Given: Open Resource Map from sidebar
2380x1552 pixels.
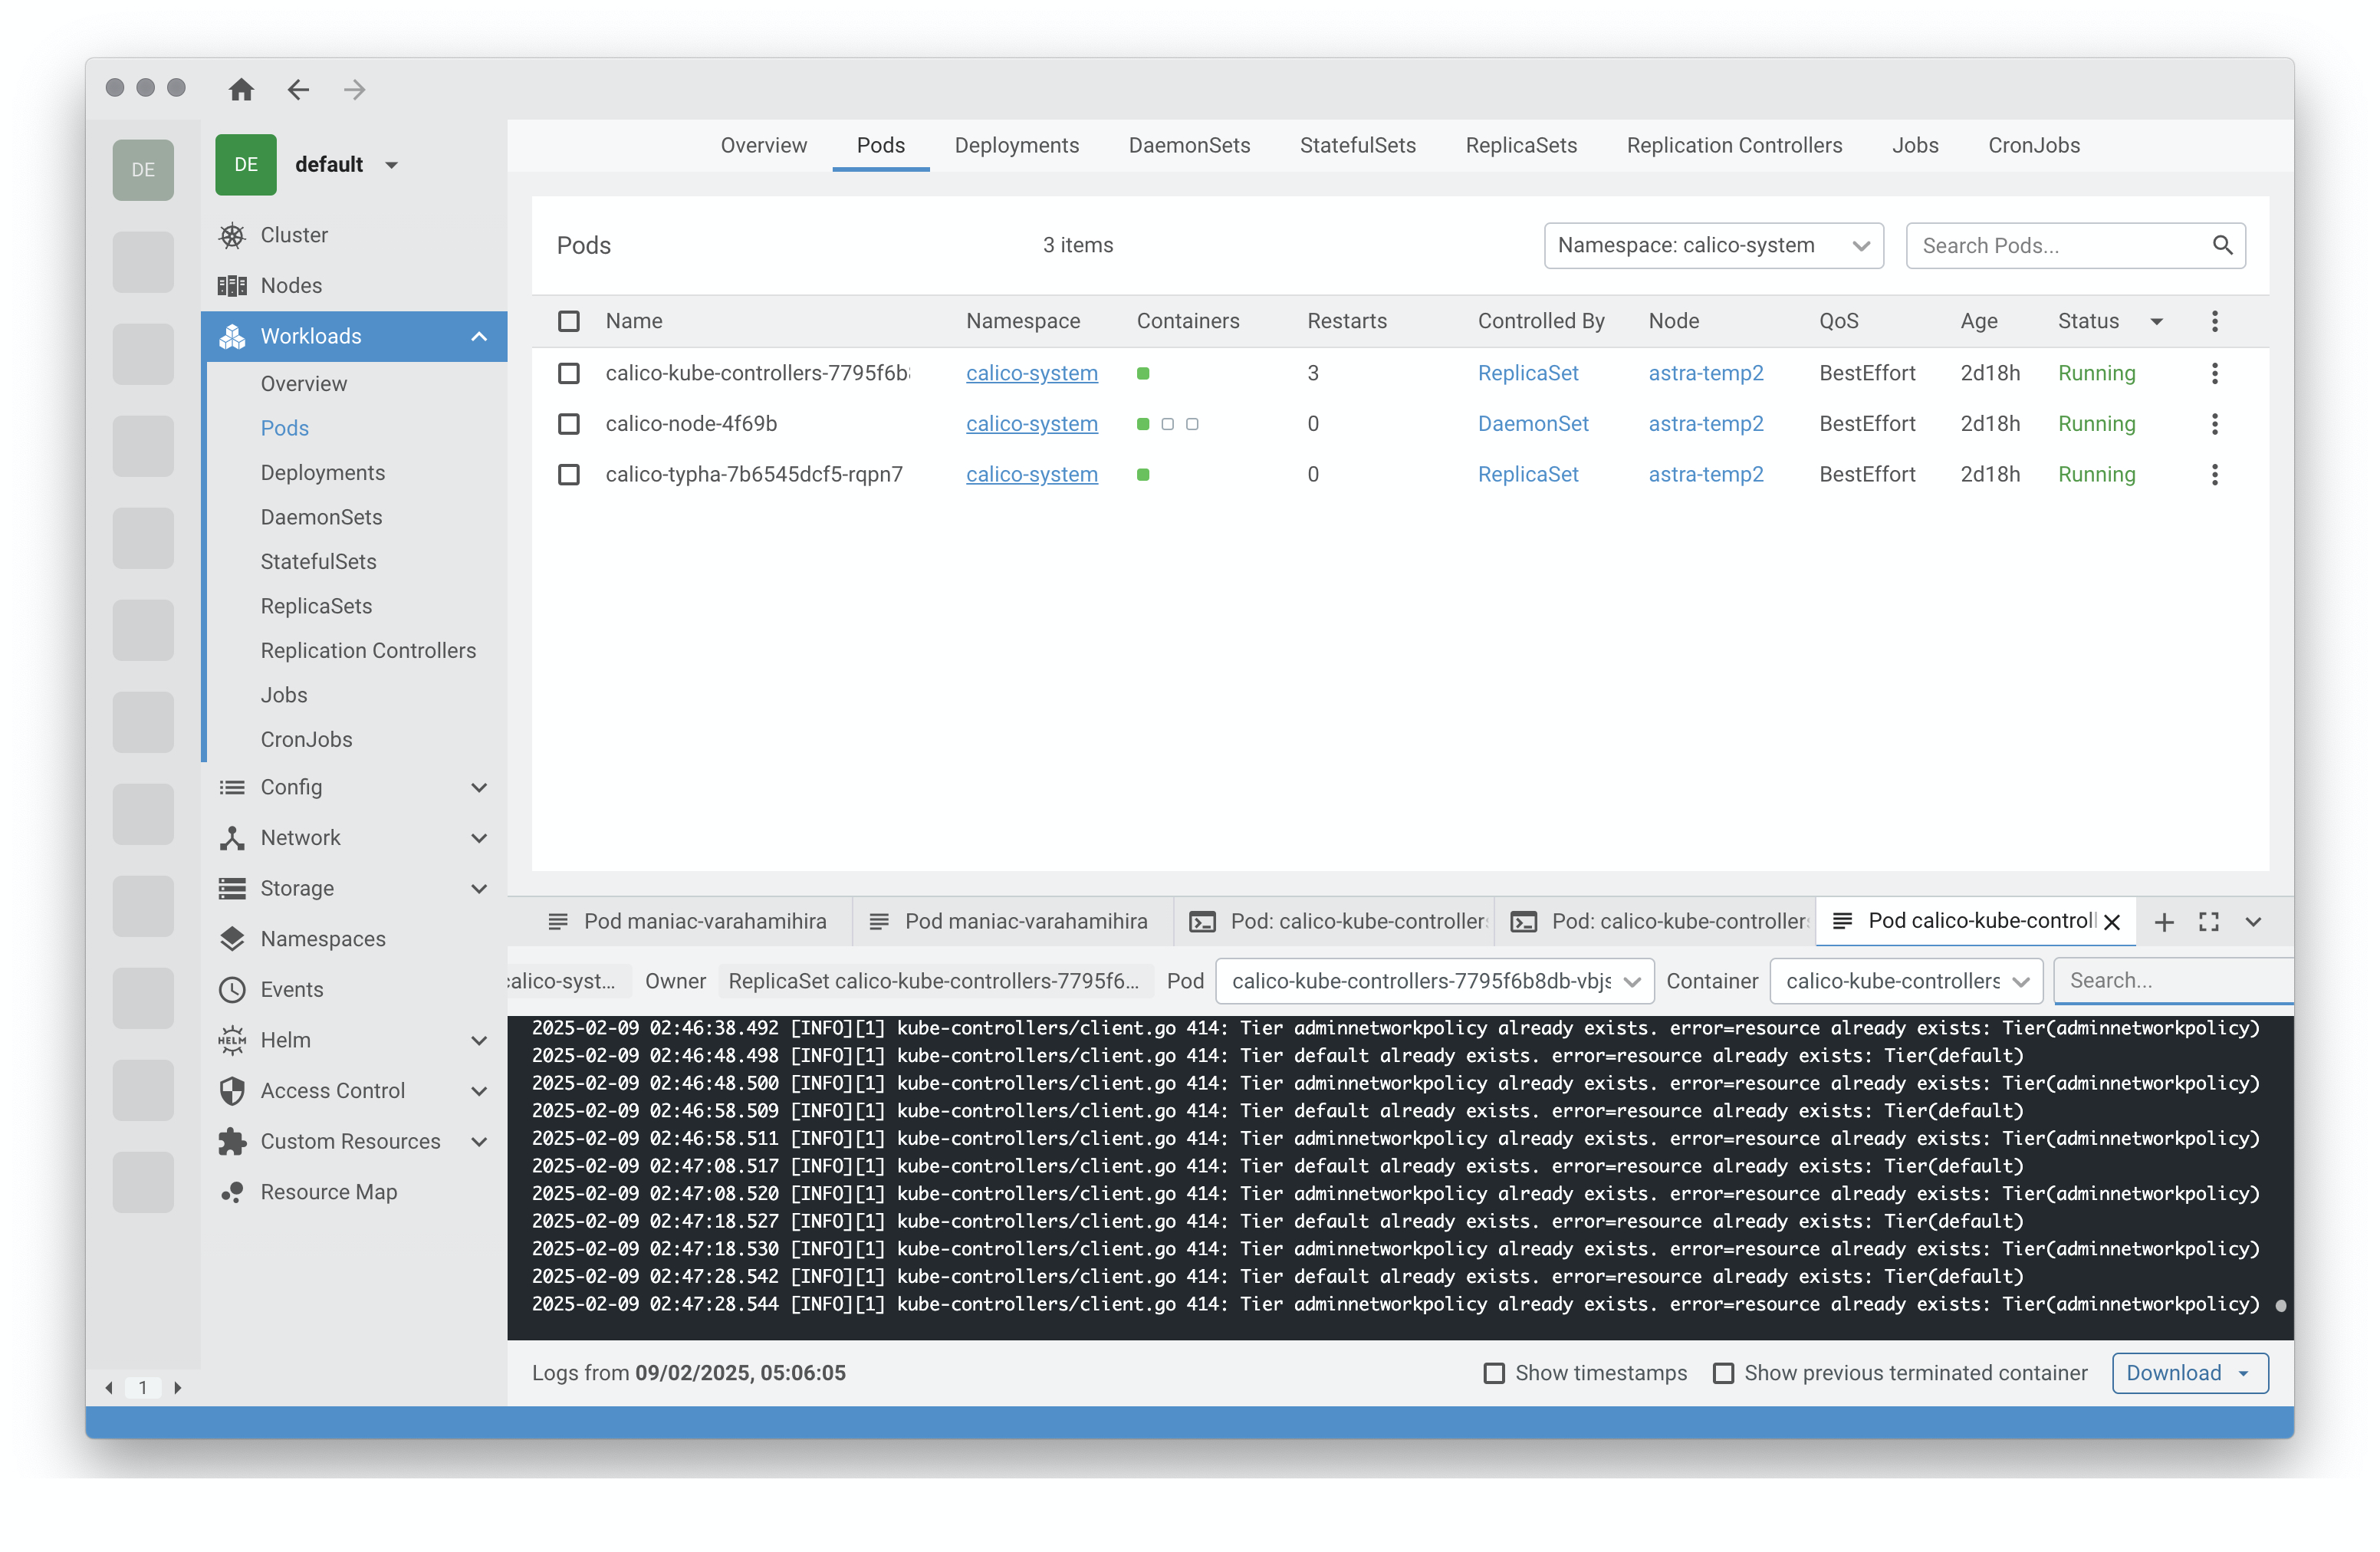Looking at the screenshot, I should coord(328,1192).
